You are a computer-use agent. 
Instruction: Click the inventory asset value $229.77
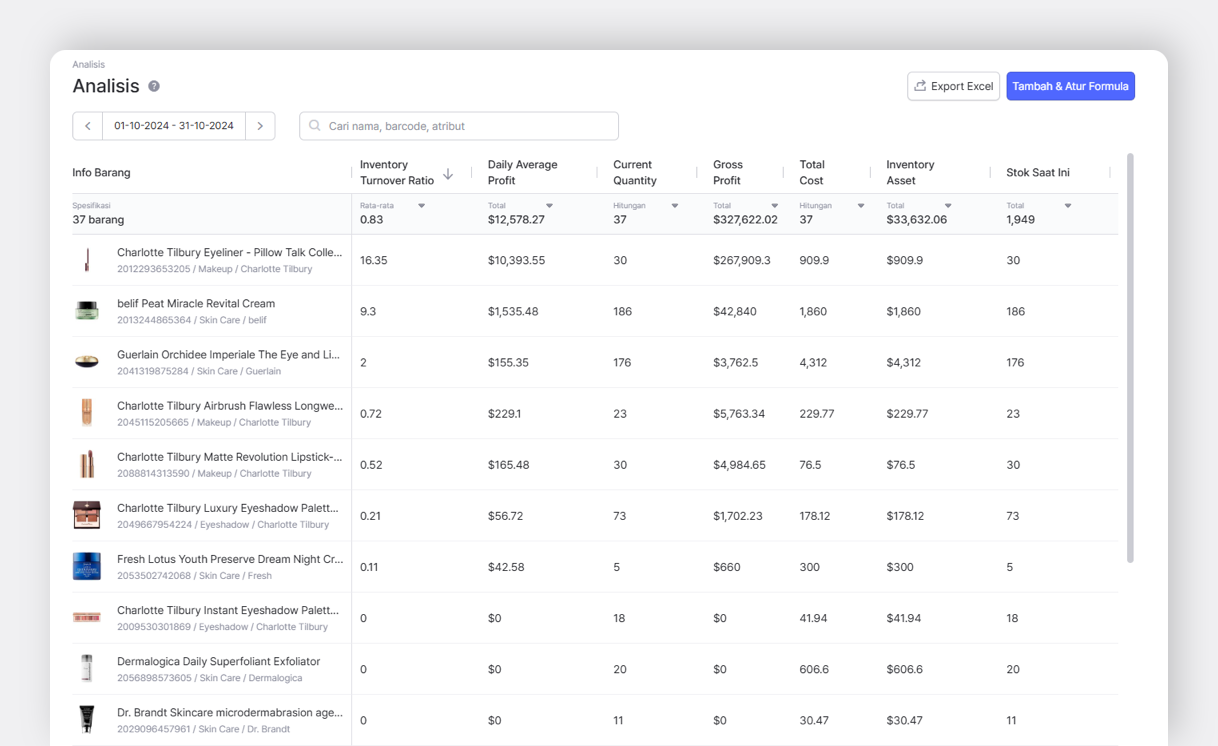point(907,413)
